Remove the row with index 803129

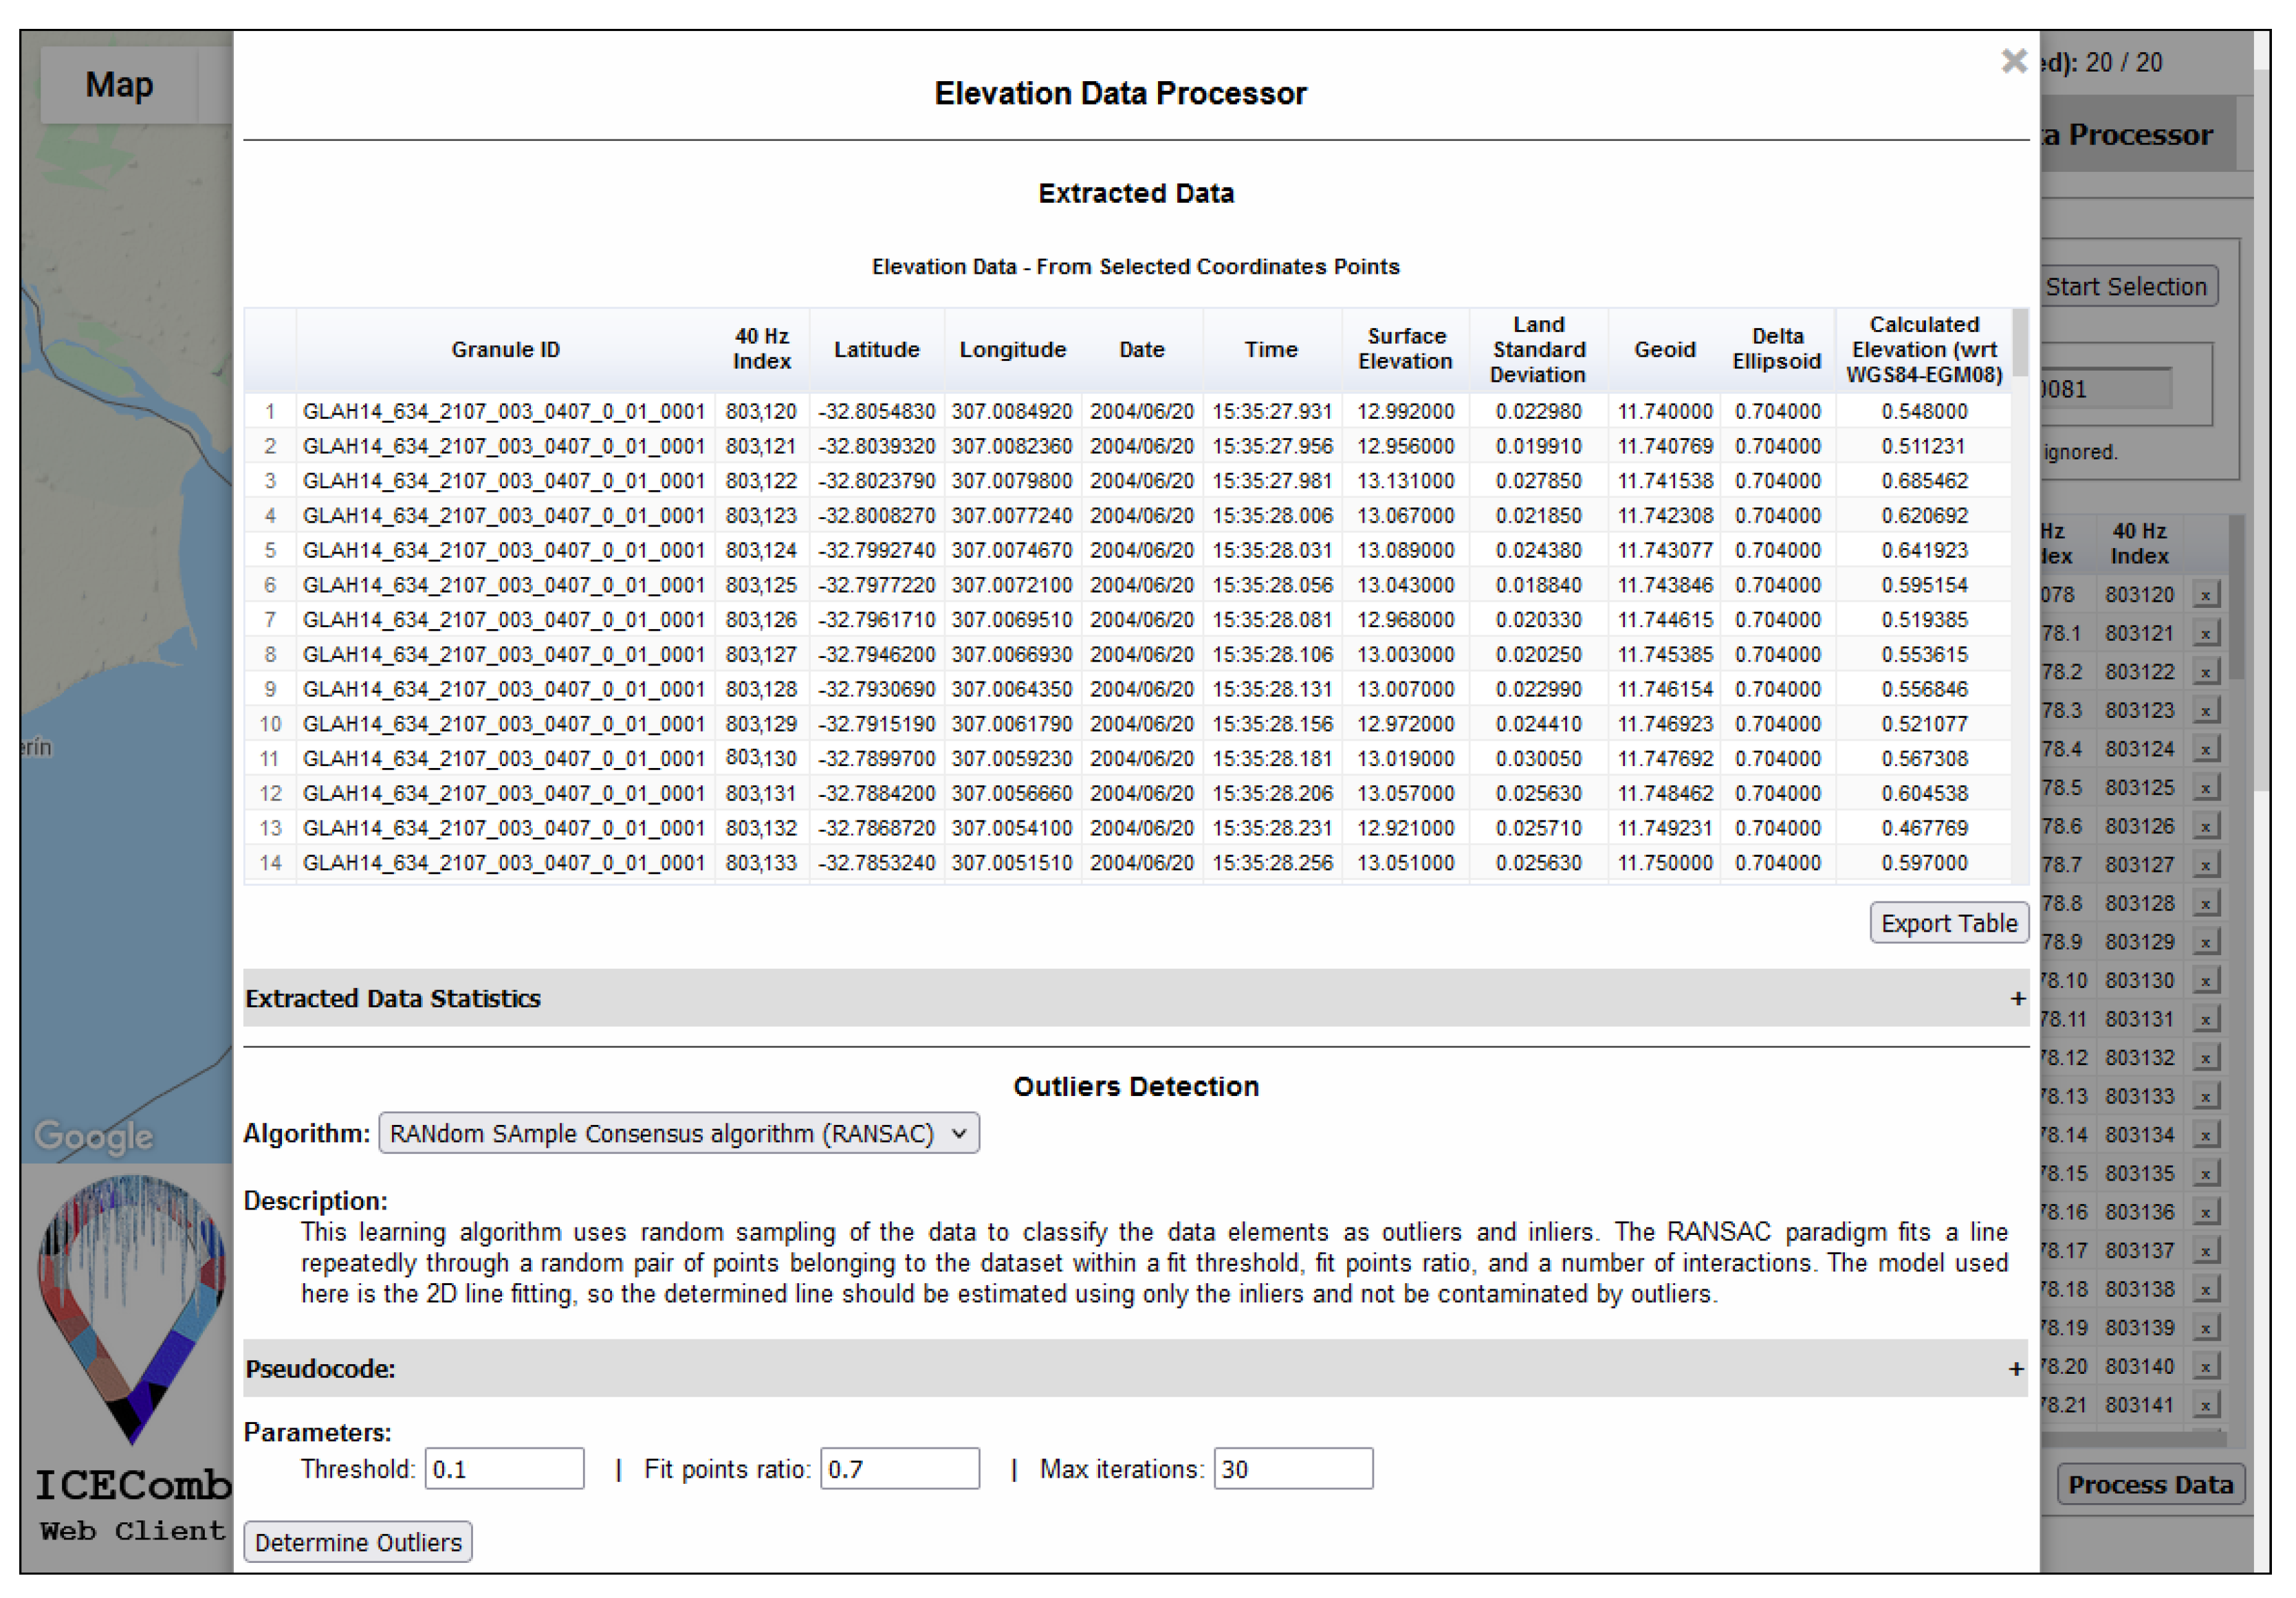click(x=2205, y=942)
